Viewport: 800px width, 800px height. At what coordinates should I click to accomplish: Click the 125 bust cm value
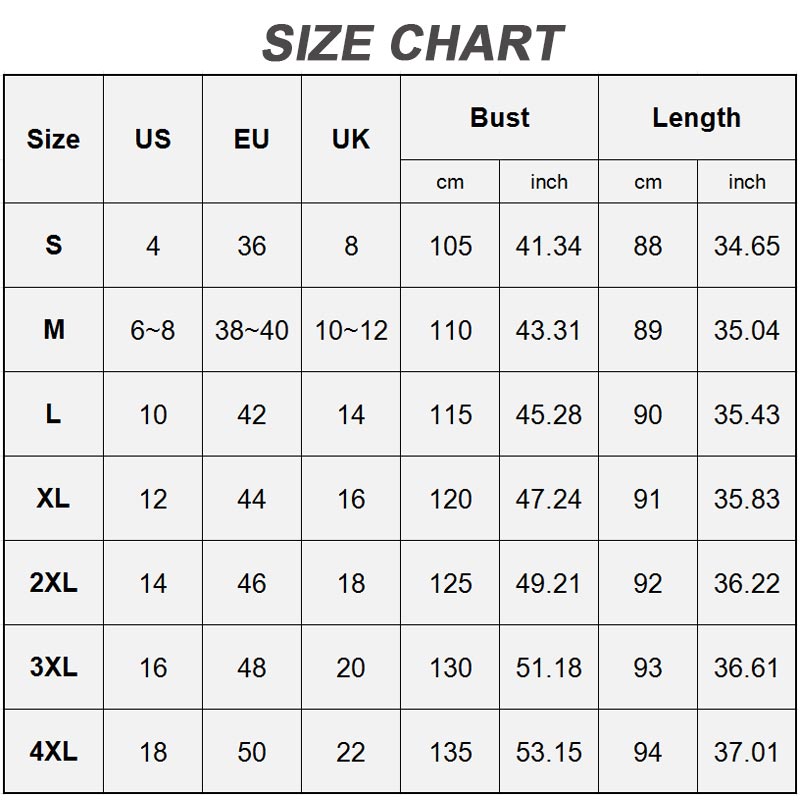450,583
